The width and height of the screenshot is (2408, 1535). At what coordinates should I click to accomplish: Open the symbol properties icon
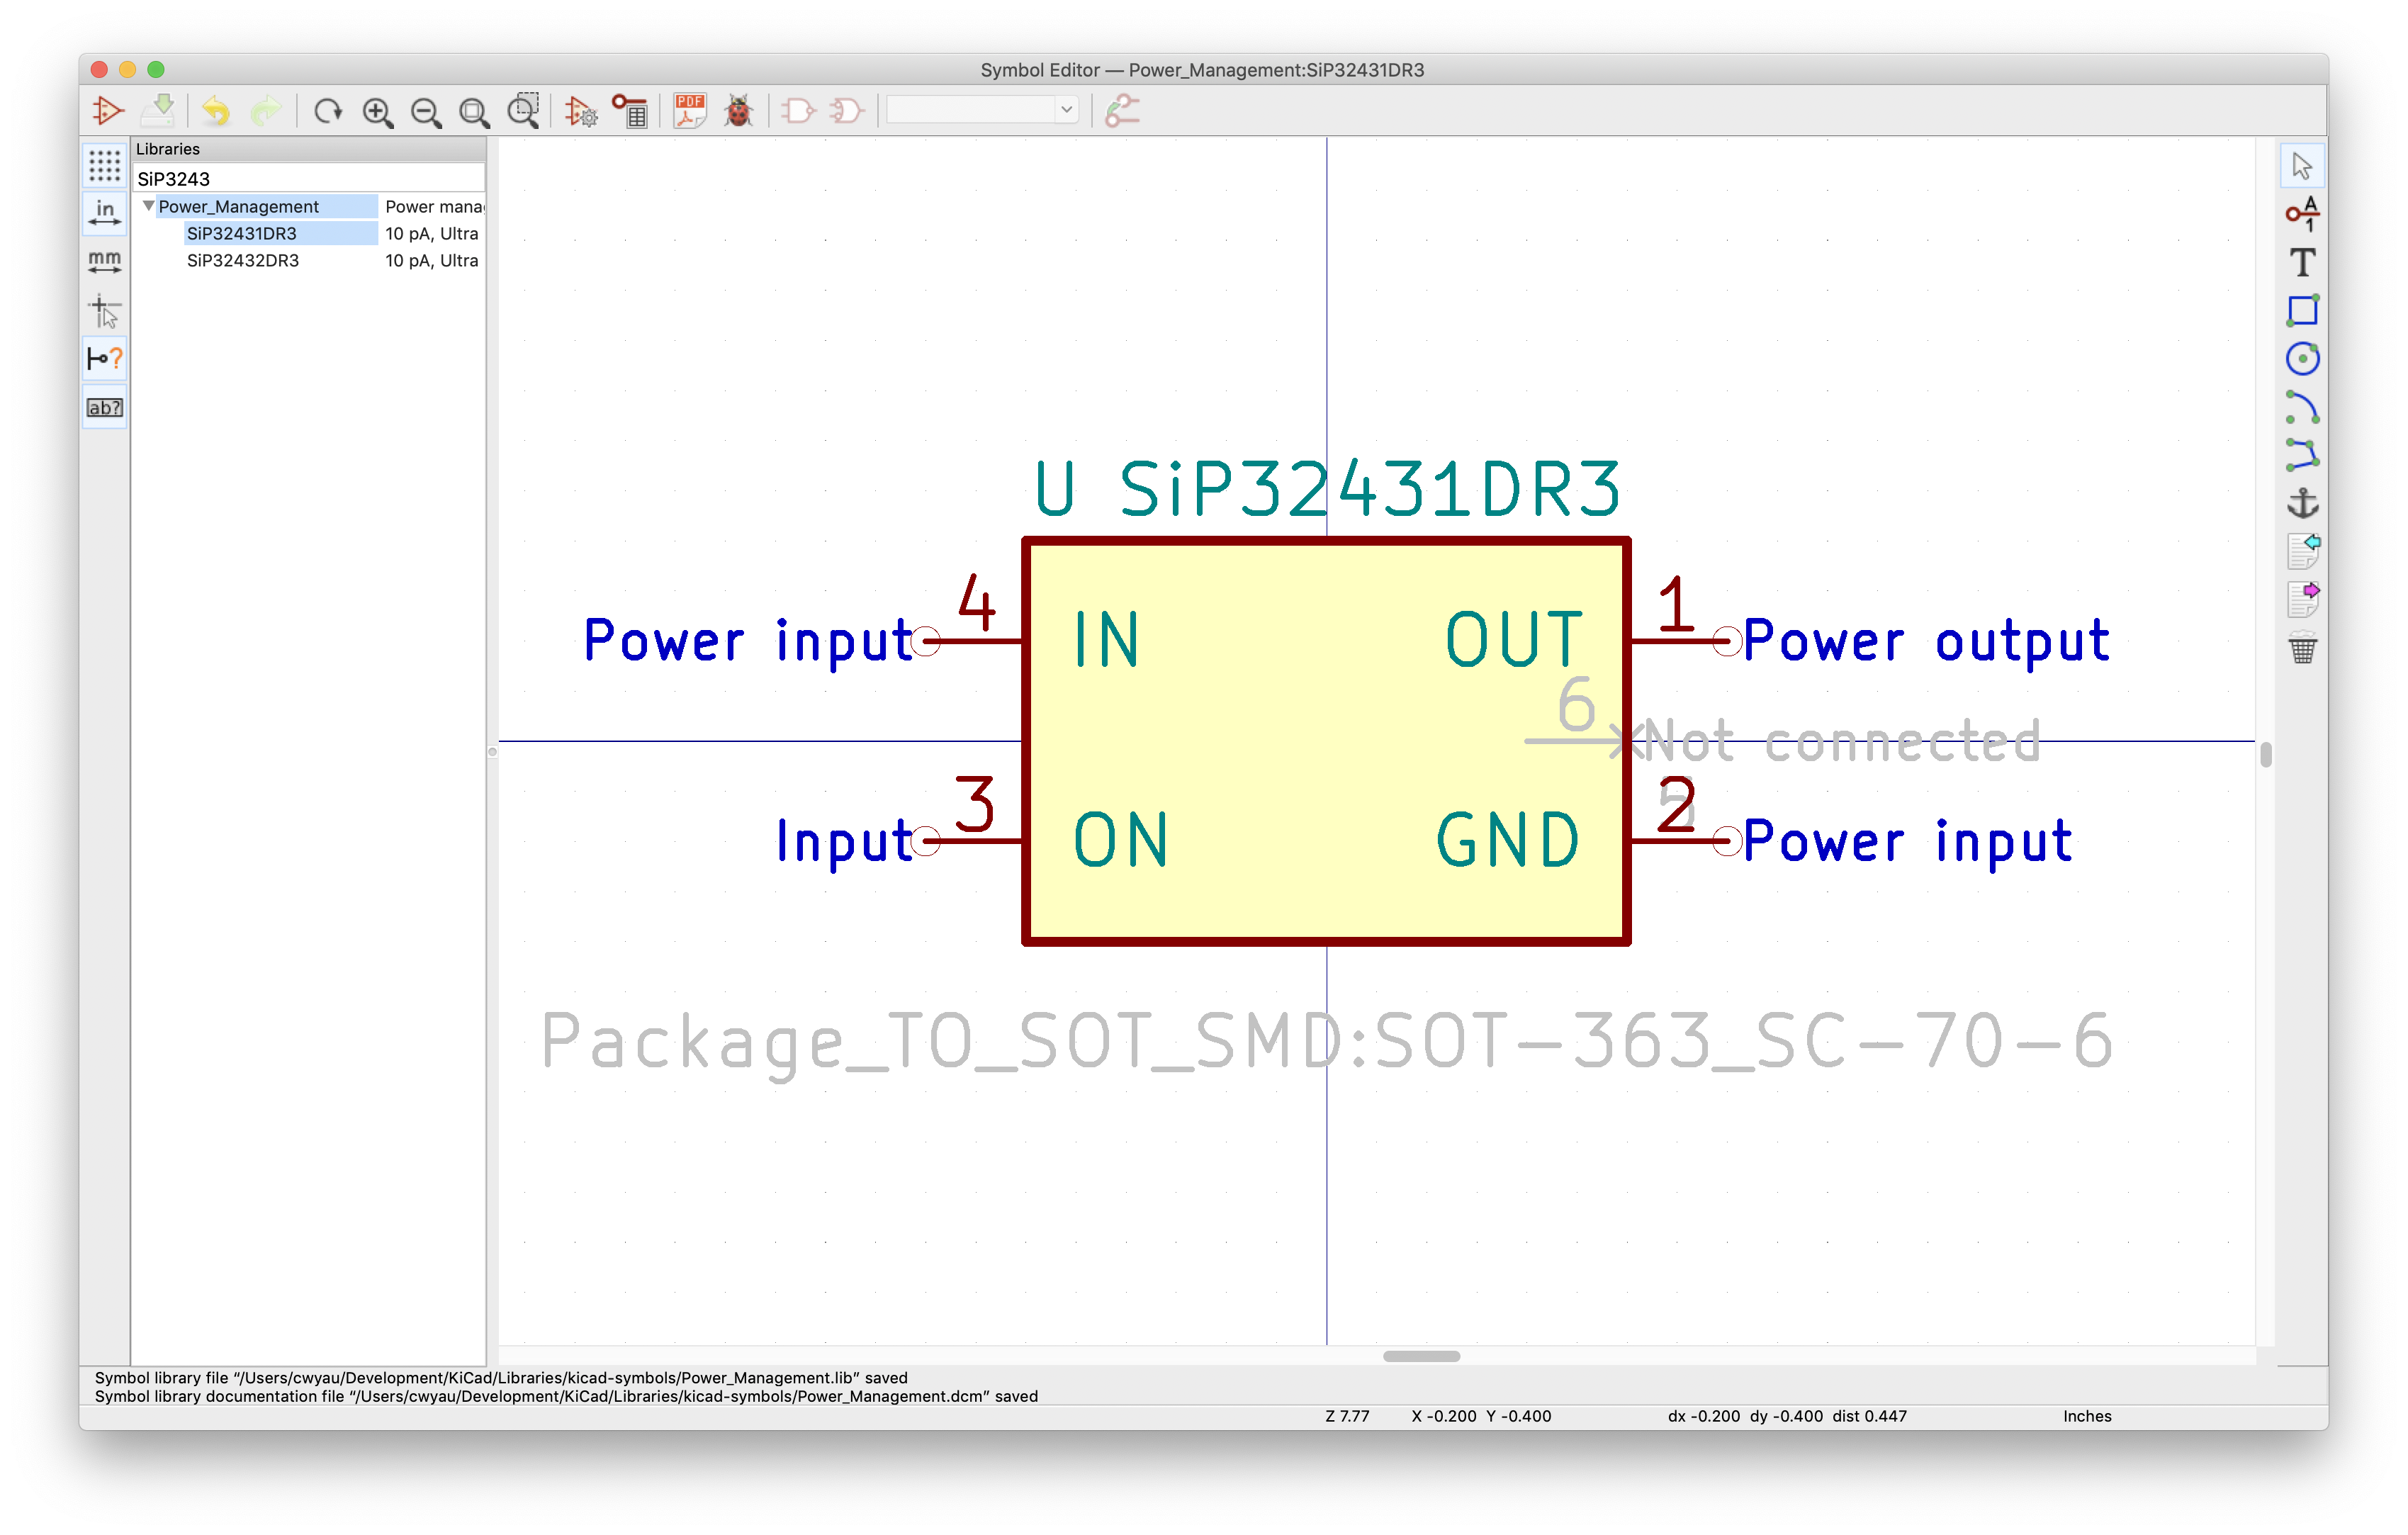click(x=580, y=111)
